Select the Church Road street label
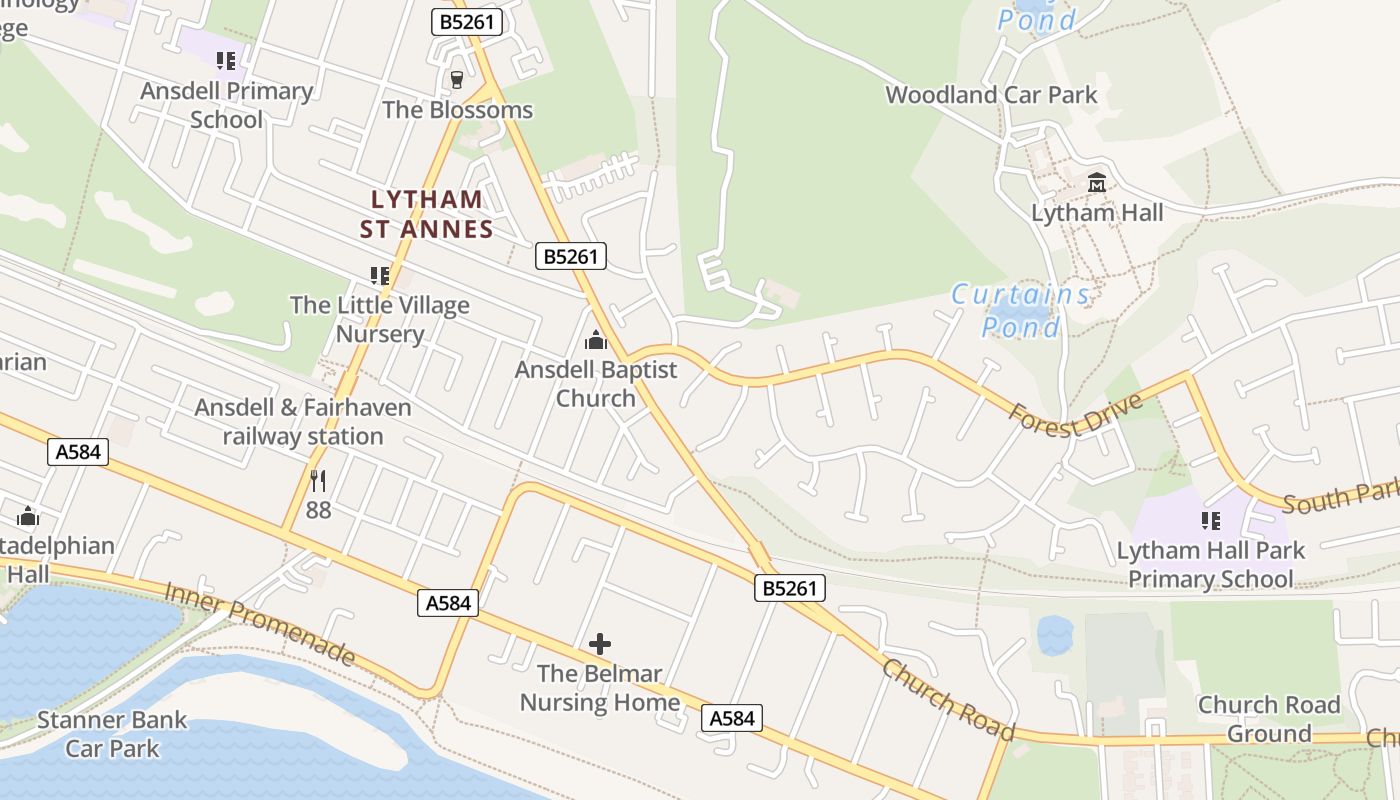The image size is (1400, 800). point(949,700)
